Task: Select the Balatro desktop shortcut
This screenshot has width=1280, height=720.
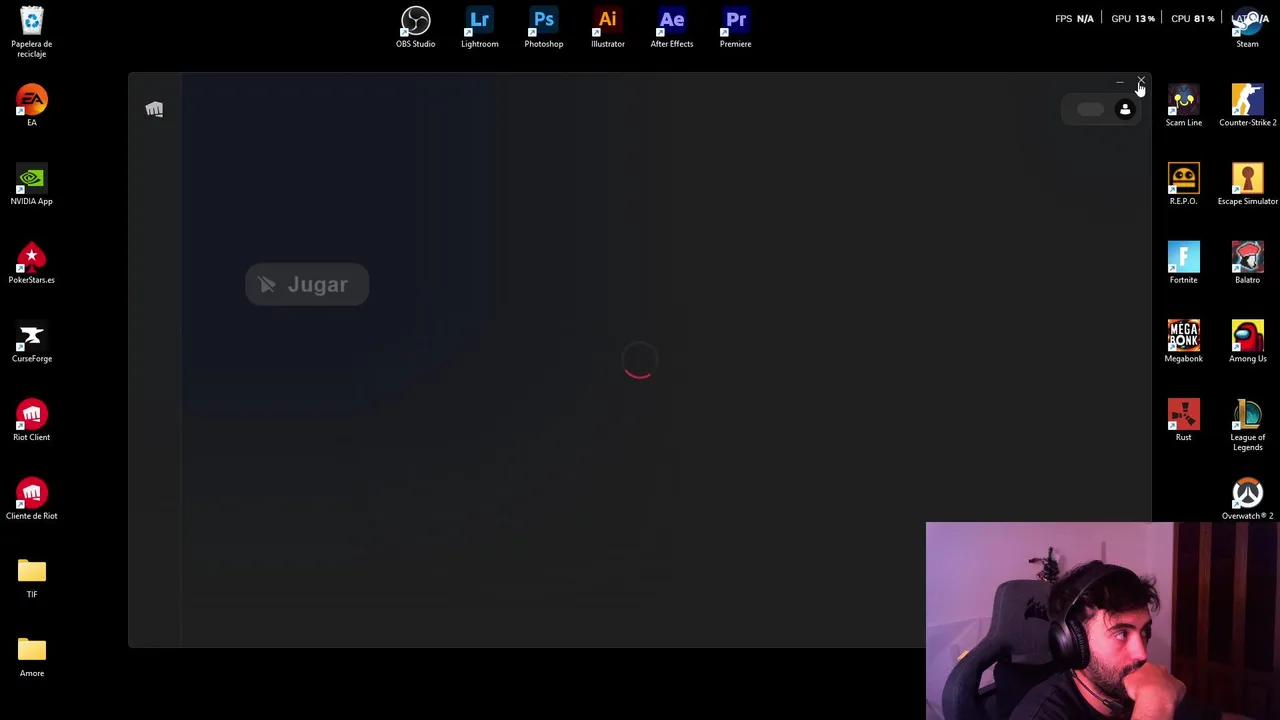Action: [x=1248, y=263]
